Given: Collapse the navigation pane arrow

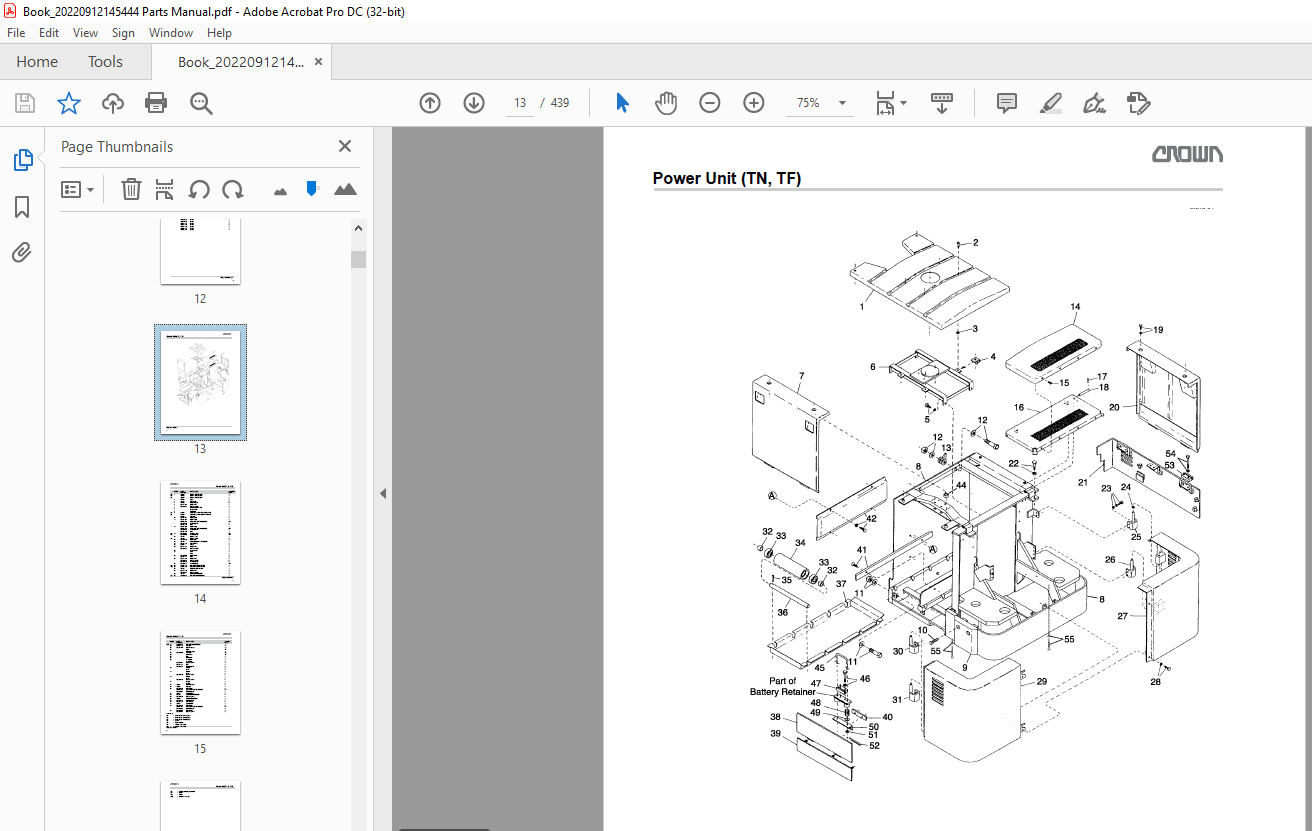Looking at the screenshot, I should click(x=382, y=493).
